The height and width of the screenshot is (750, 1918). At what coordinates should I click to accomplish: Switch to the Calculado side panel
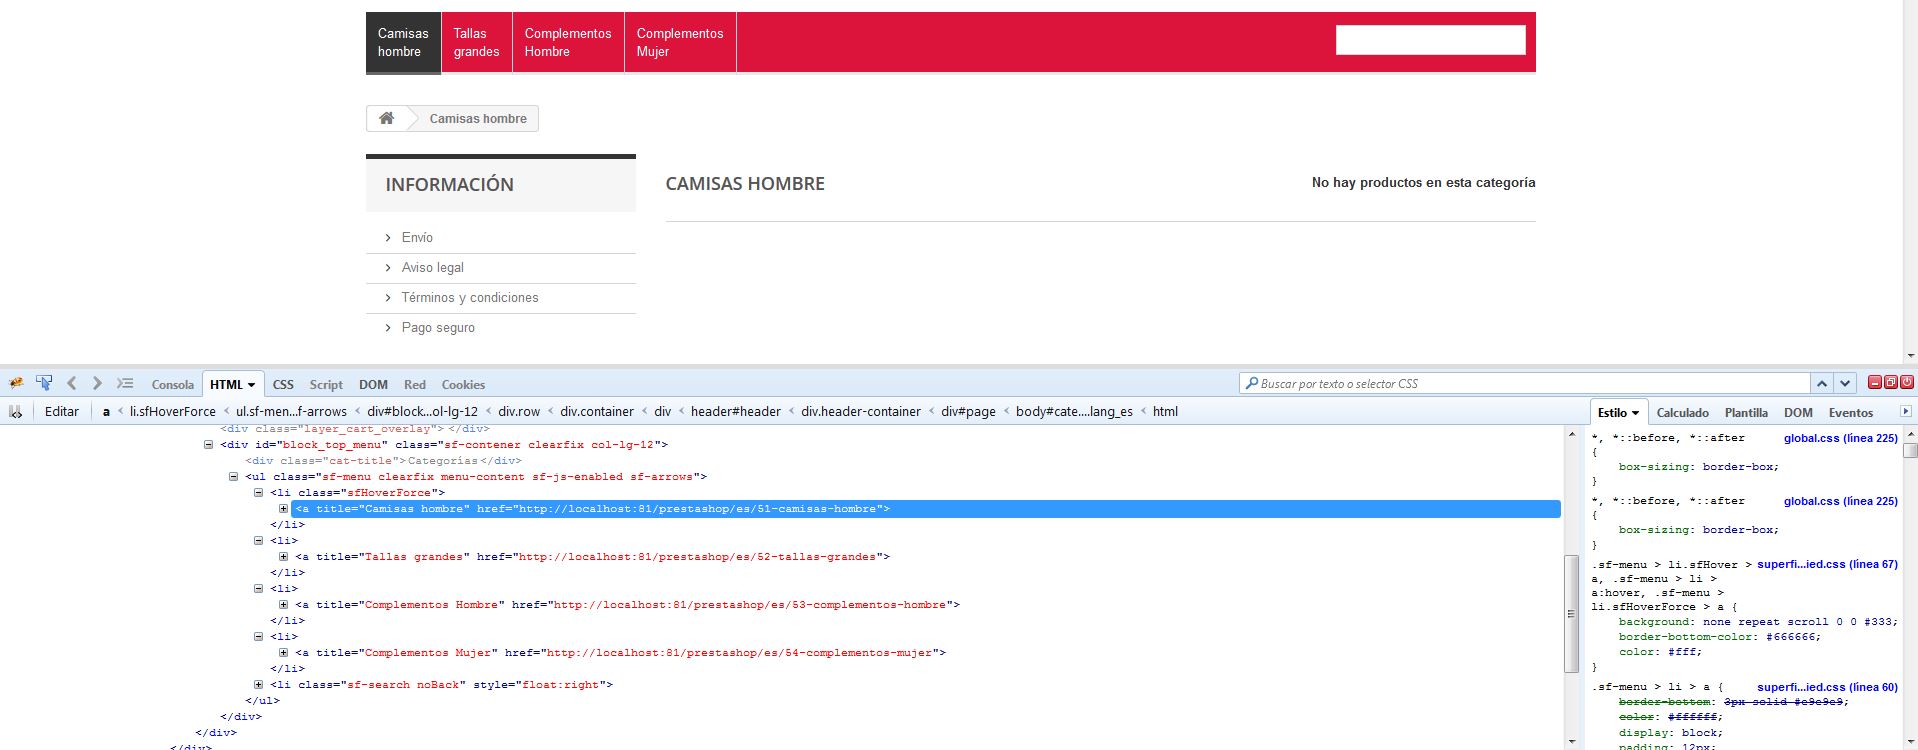(1683, 412)
